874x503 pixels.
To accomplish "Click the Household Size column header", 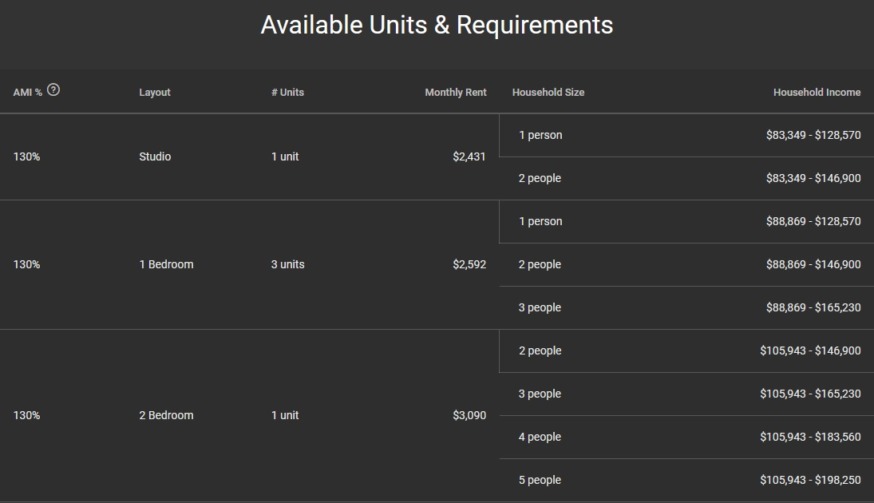I will [x=548, y=93].
